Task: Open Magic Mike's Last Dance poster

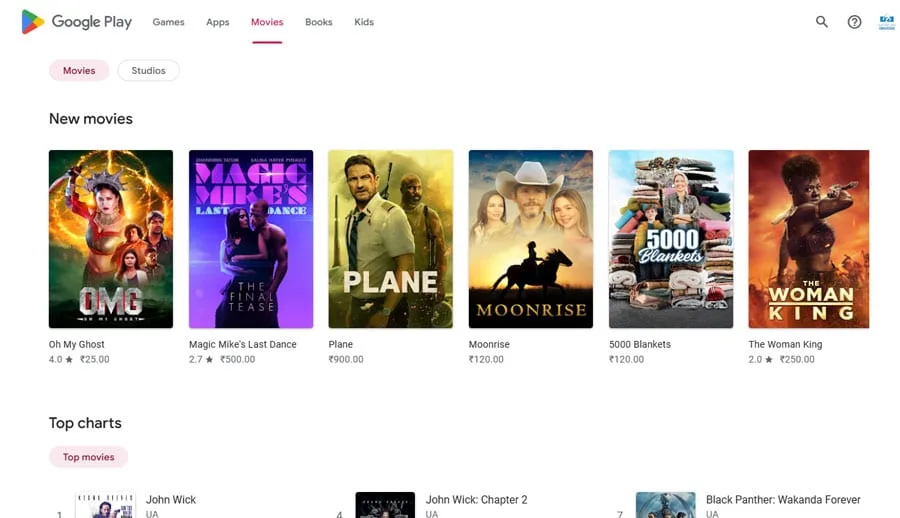Action: pyautogui.click(x=251, y=239)
